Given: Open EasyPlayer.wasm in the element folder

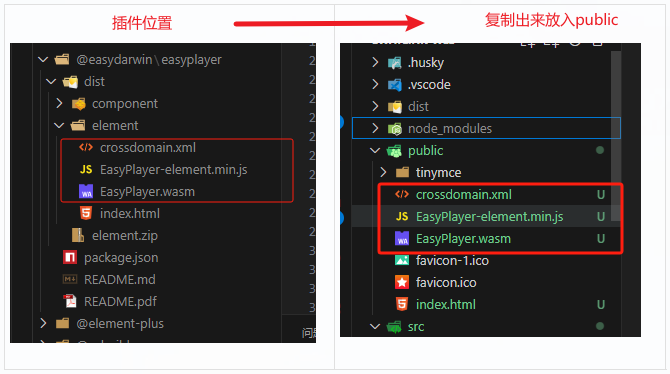Looking at the screenshot, I should [x=147, y=192].
